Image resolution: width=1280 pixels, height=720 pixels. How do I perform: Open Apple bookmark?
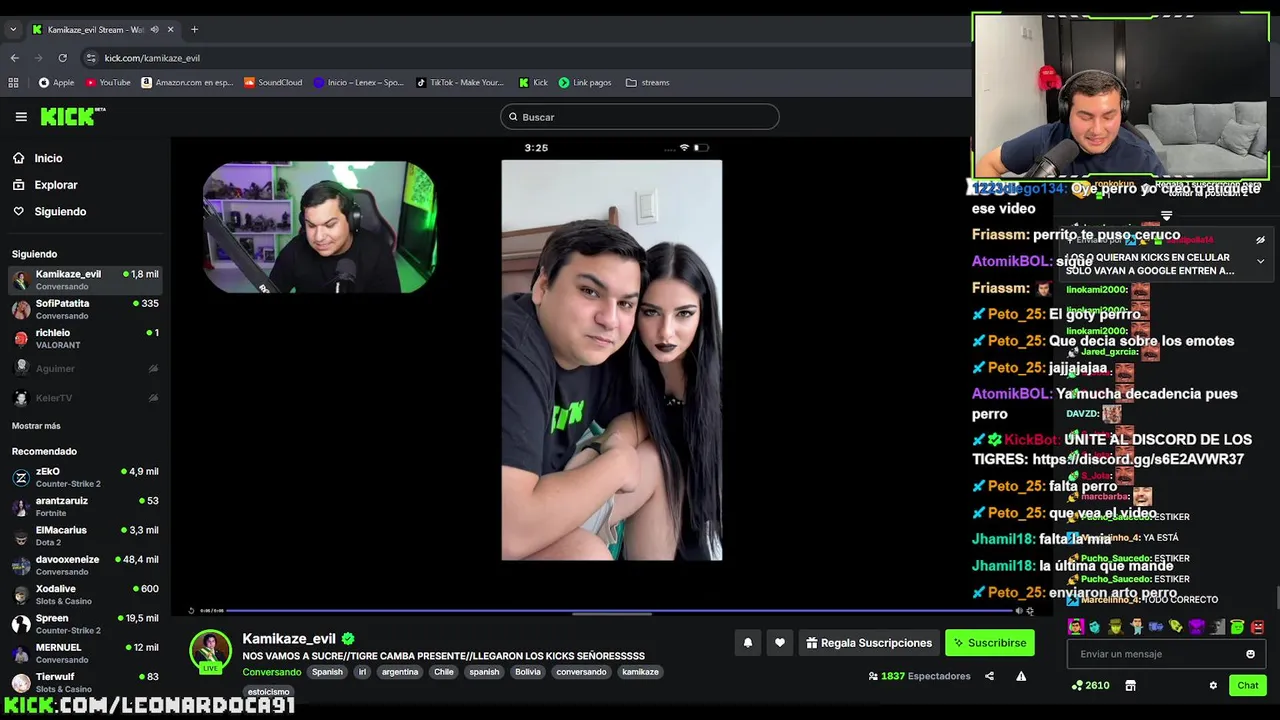click(x=57, y=83)
